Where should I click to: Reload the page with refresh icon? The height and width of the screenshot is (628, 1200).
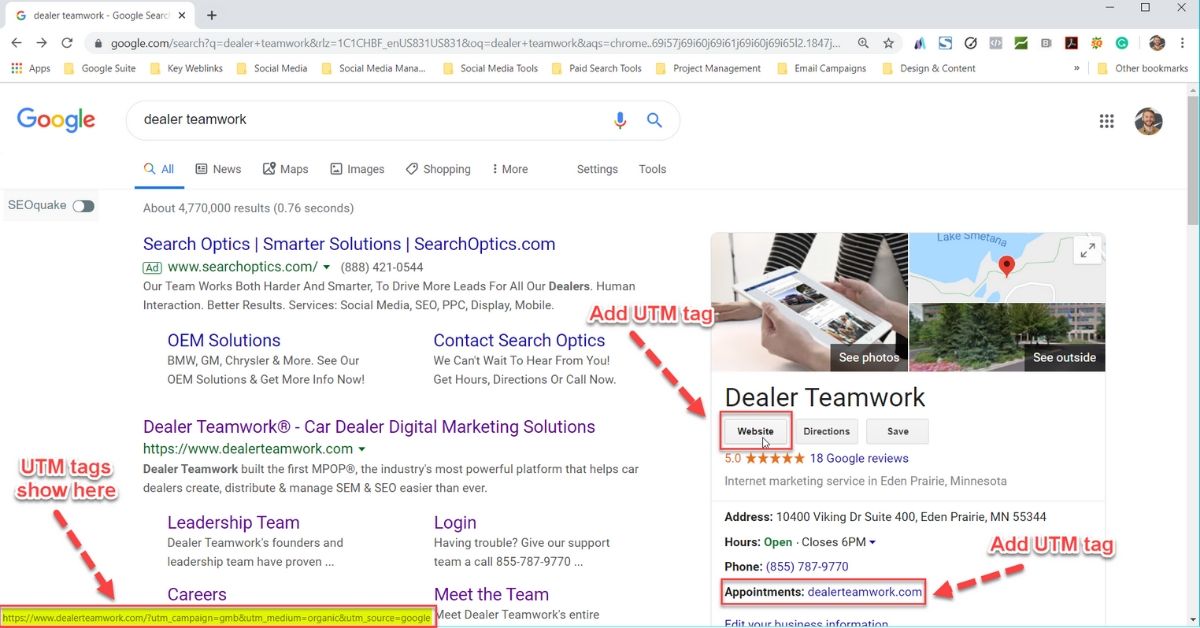[x=67, y=44]
